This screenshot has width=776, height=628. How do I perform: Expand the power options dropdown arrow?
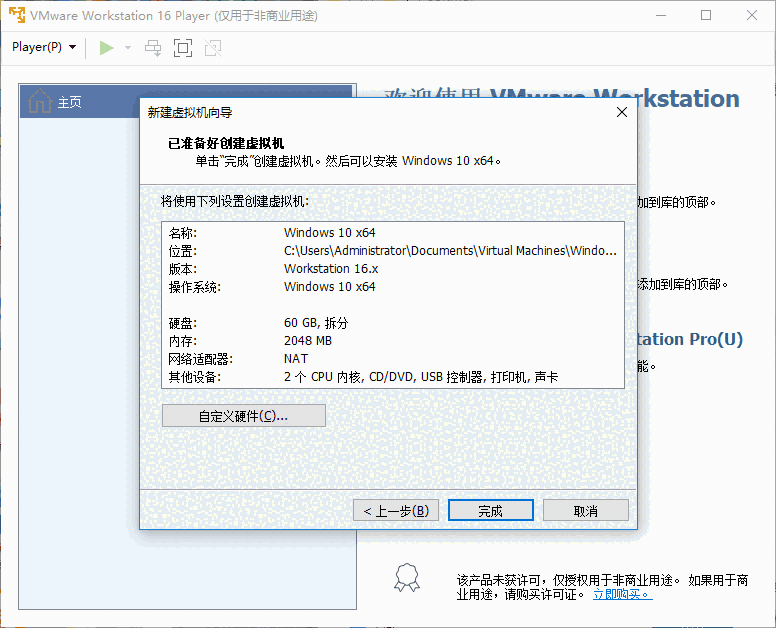[x=128, y=48]
